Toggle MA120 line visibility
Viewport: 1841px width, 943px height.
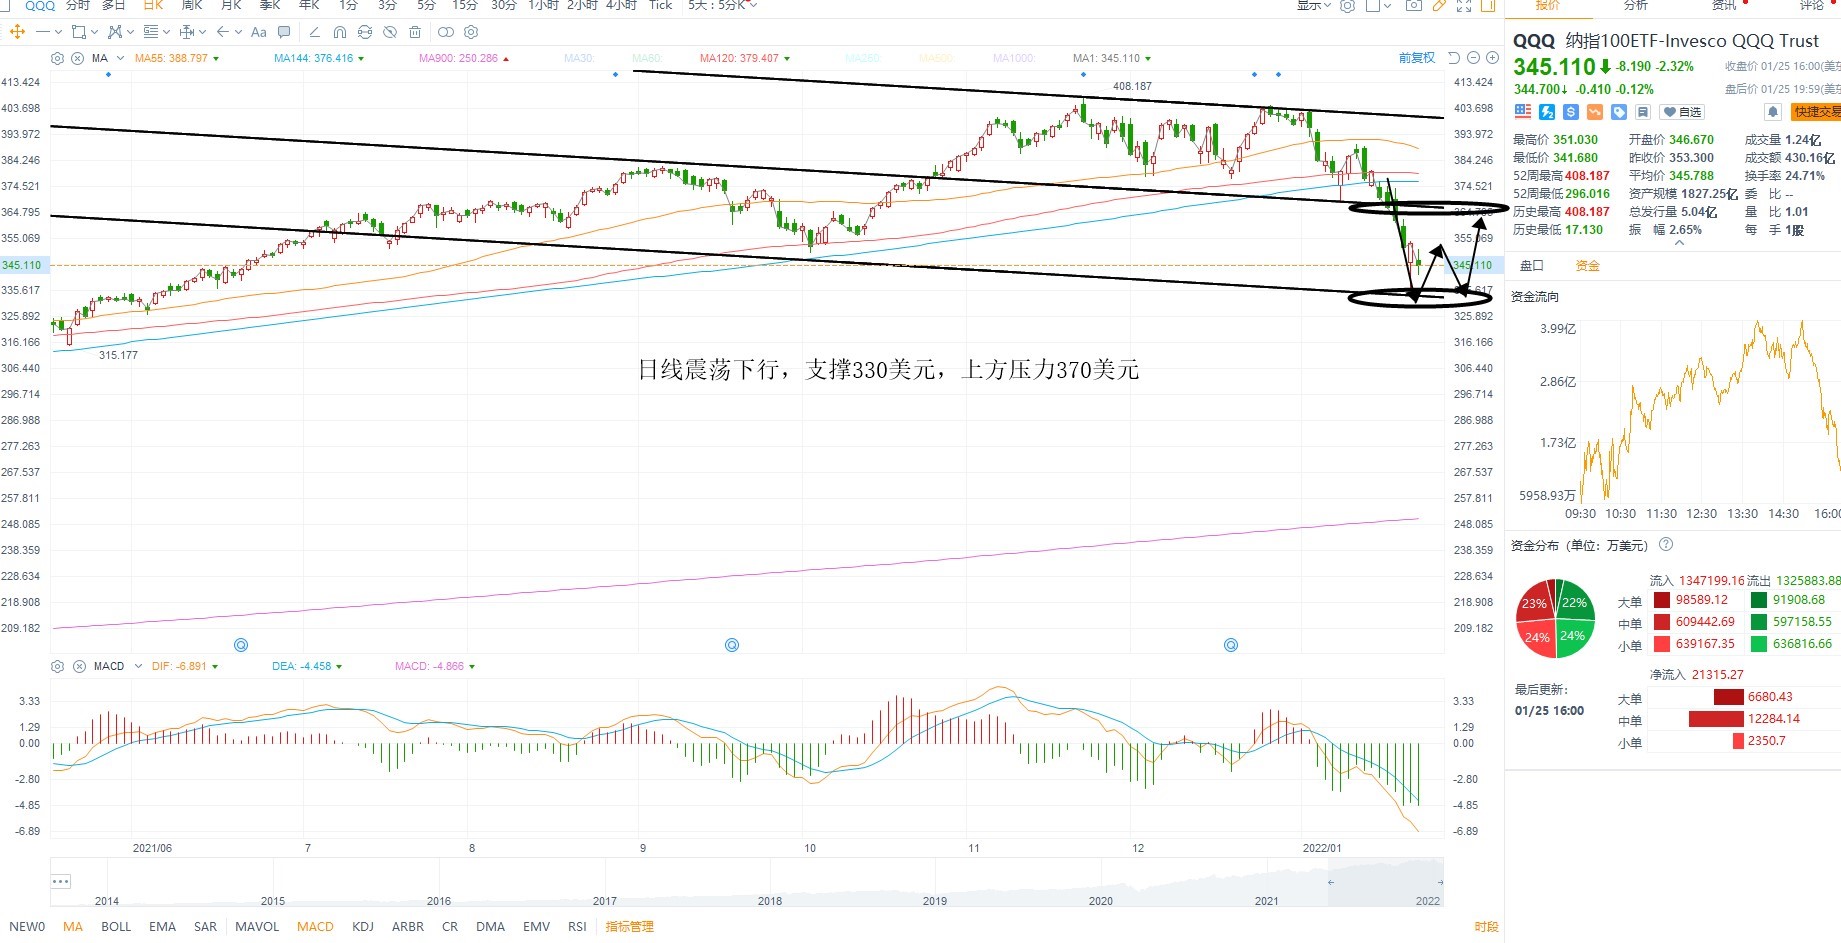coord(744,58)
